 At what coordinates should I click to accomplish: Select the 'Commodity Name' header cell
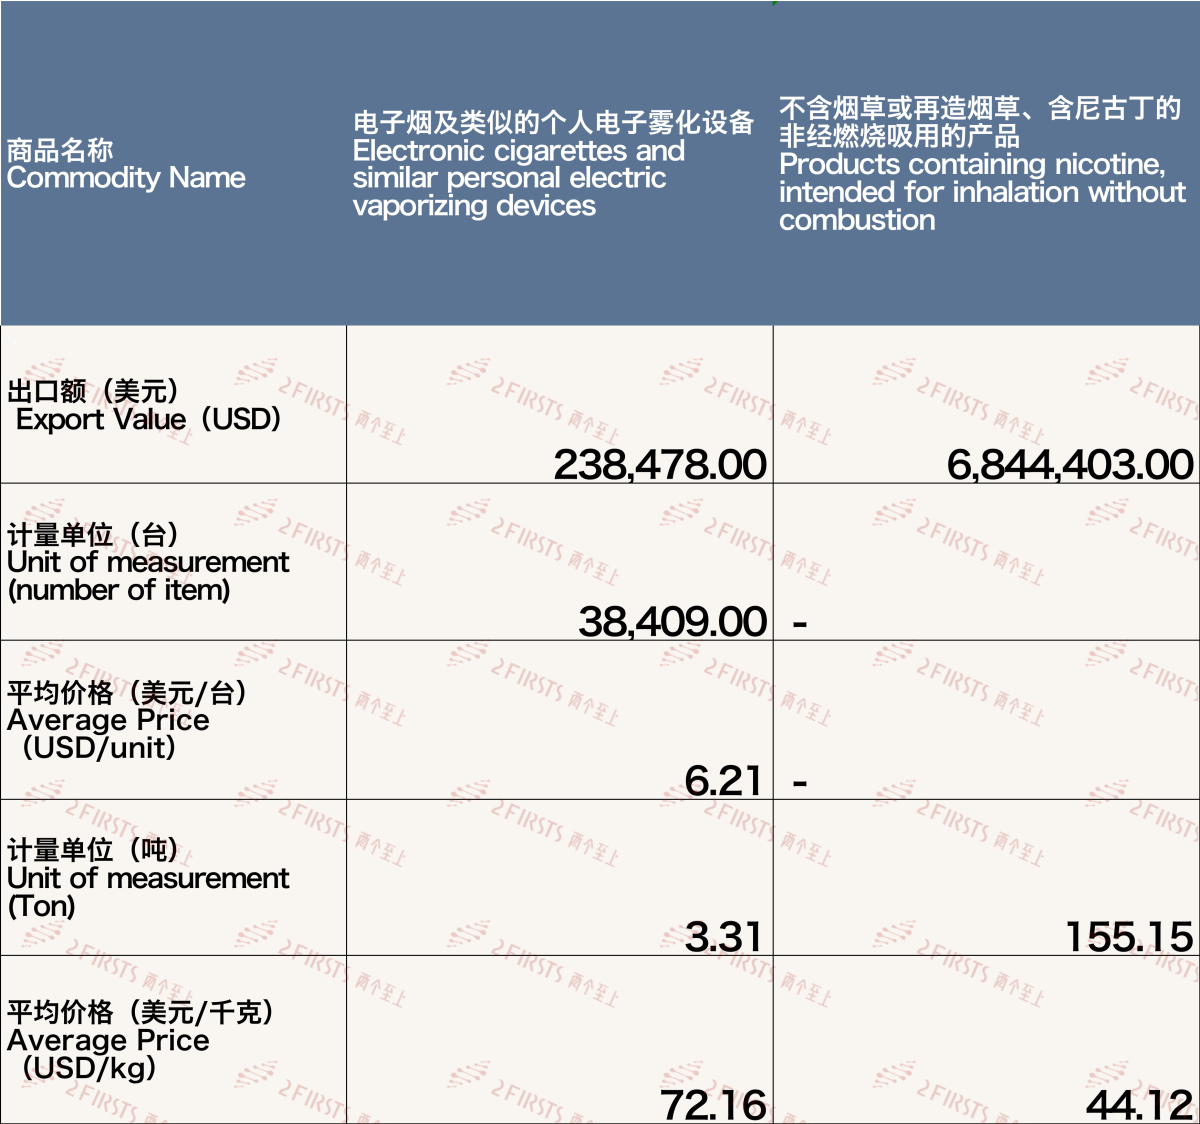point(173,163)
